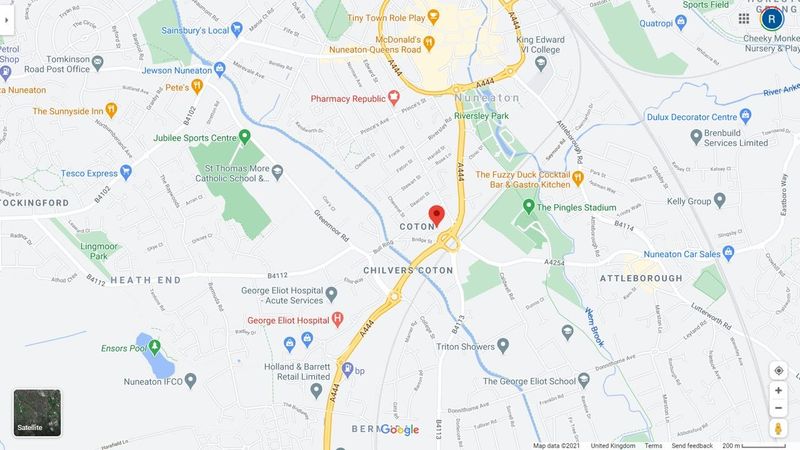Screen dimensions: 800x450
Task: Click the George Eliot Hospital marker
Action: [x=337, y=320]
